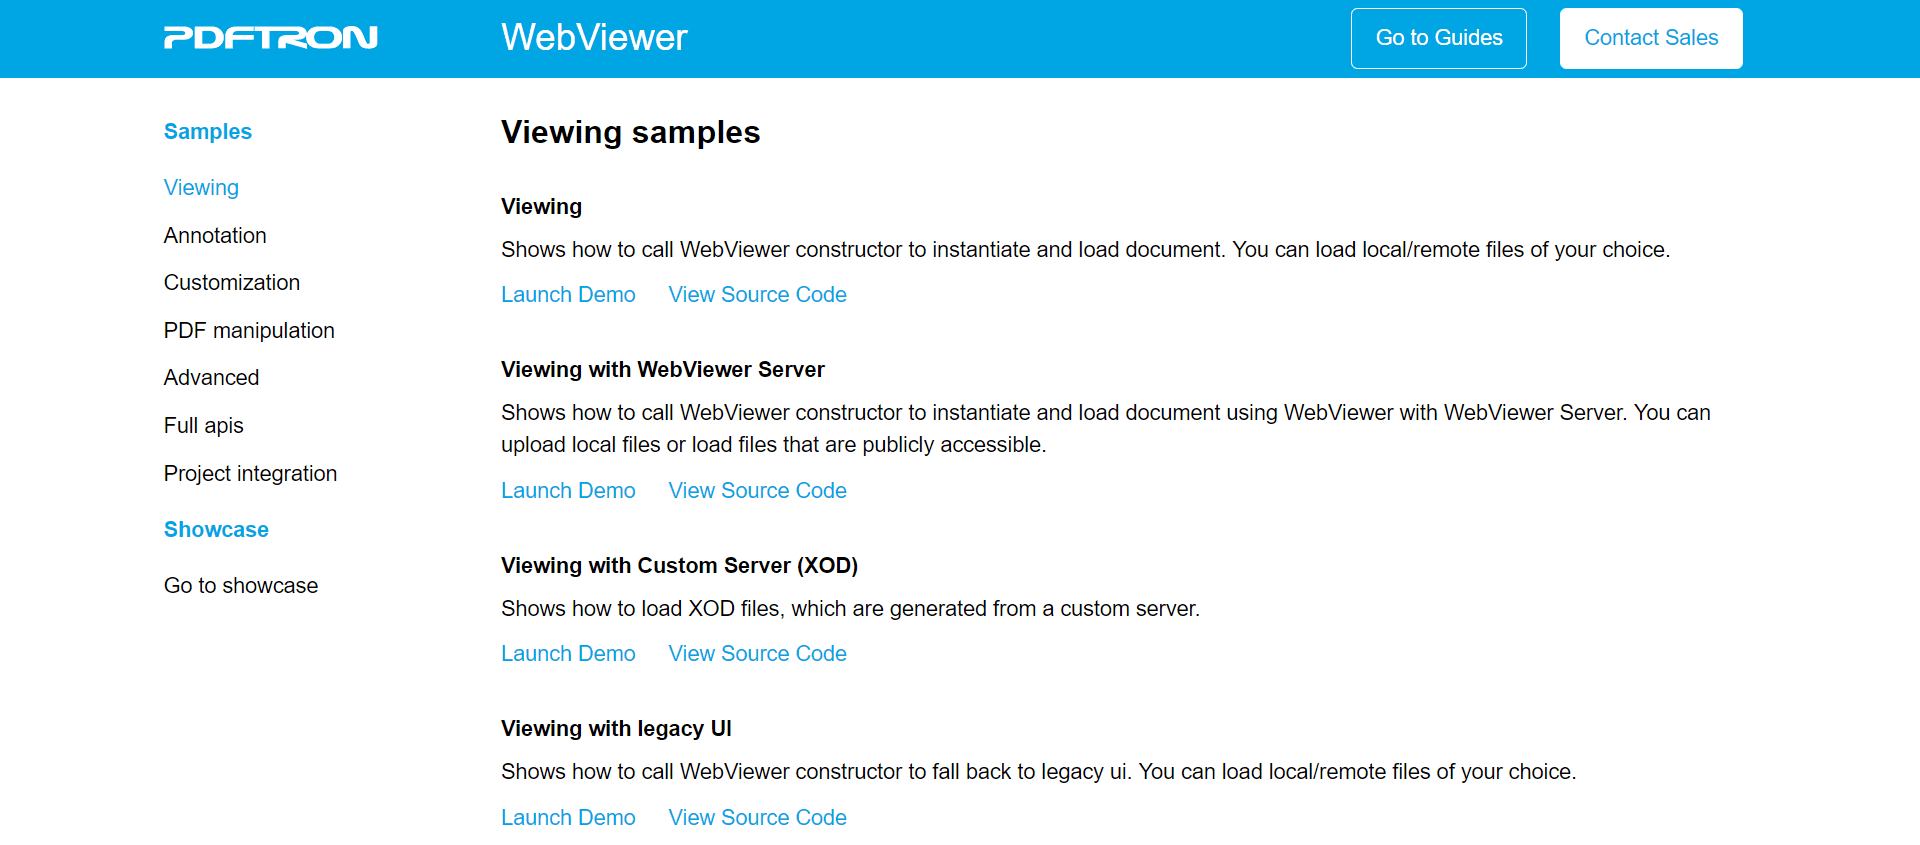
Task: Click the PDFTron logo
Action: click(271, 38)
